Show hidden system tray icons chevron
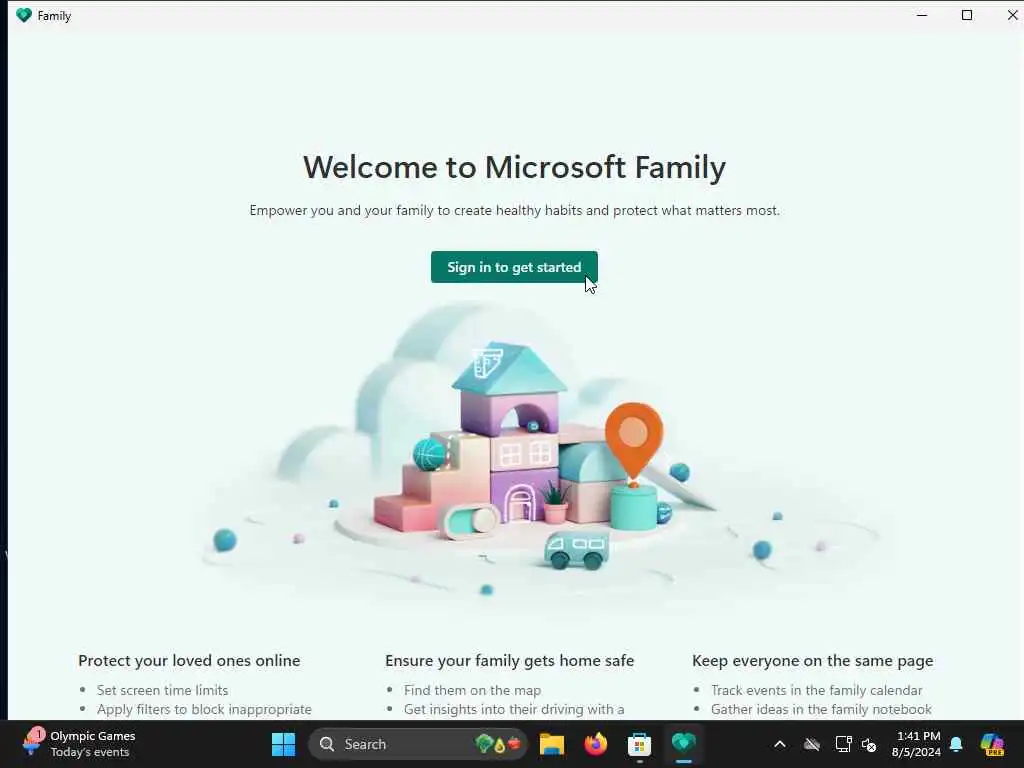The width and height of the screenshot is (1024, 768). tap(780, 744)
